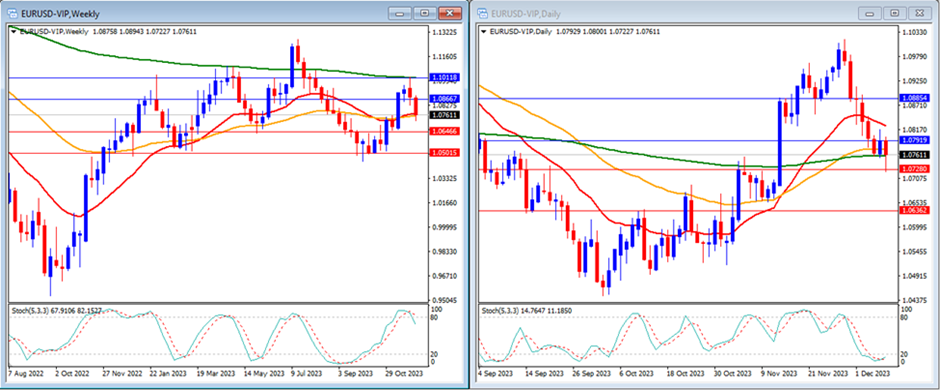
Task: Click the blue 1.07919 price level label
Action: pyautogui.click(x=914, y=140)
